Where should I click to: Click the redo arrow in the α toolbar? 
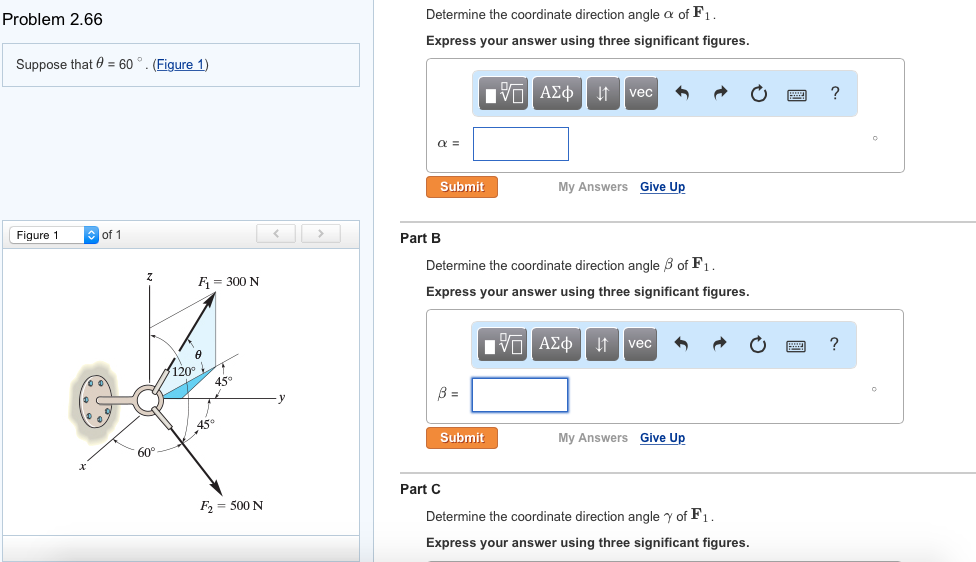coord(720,94)
